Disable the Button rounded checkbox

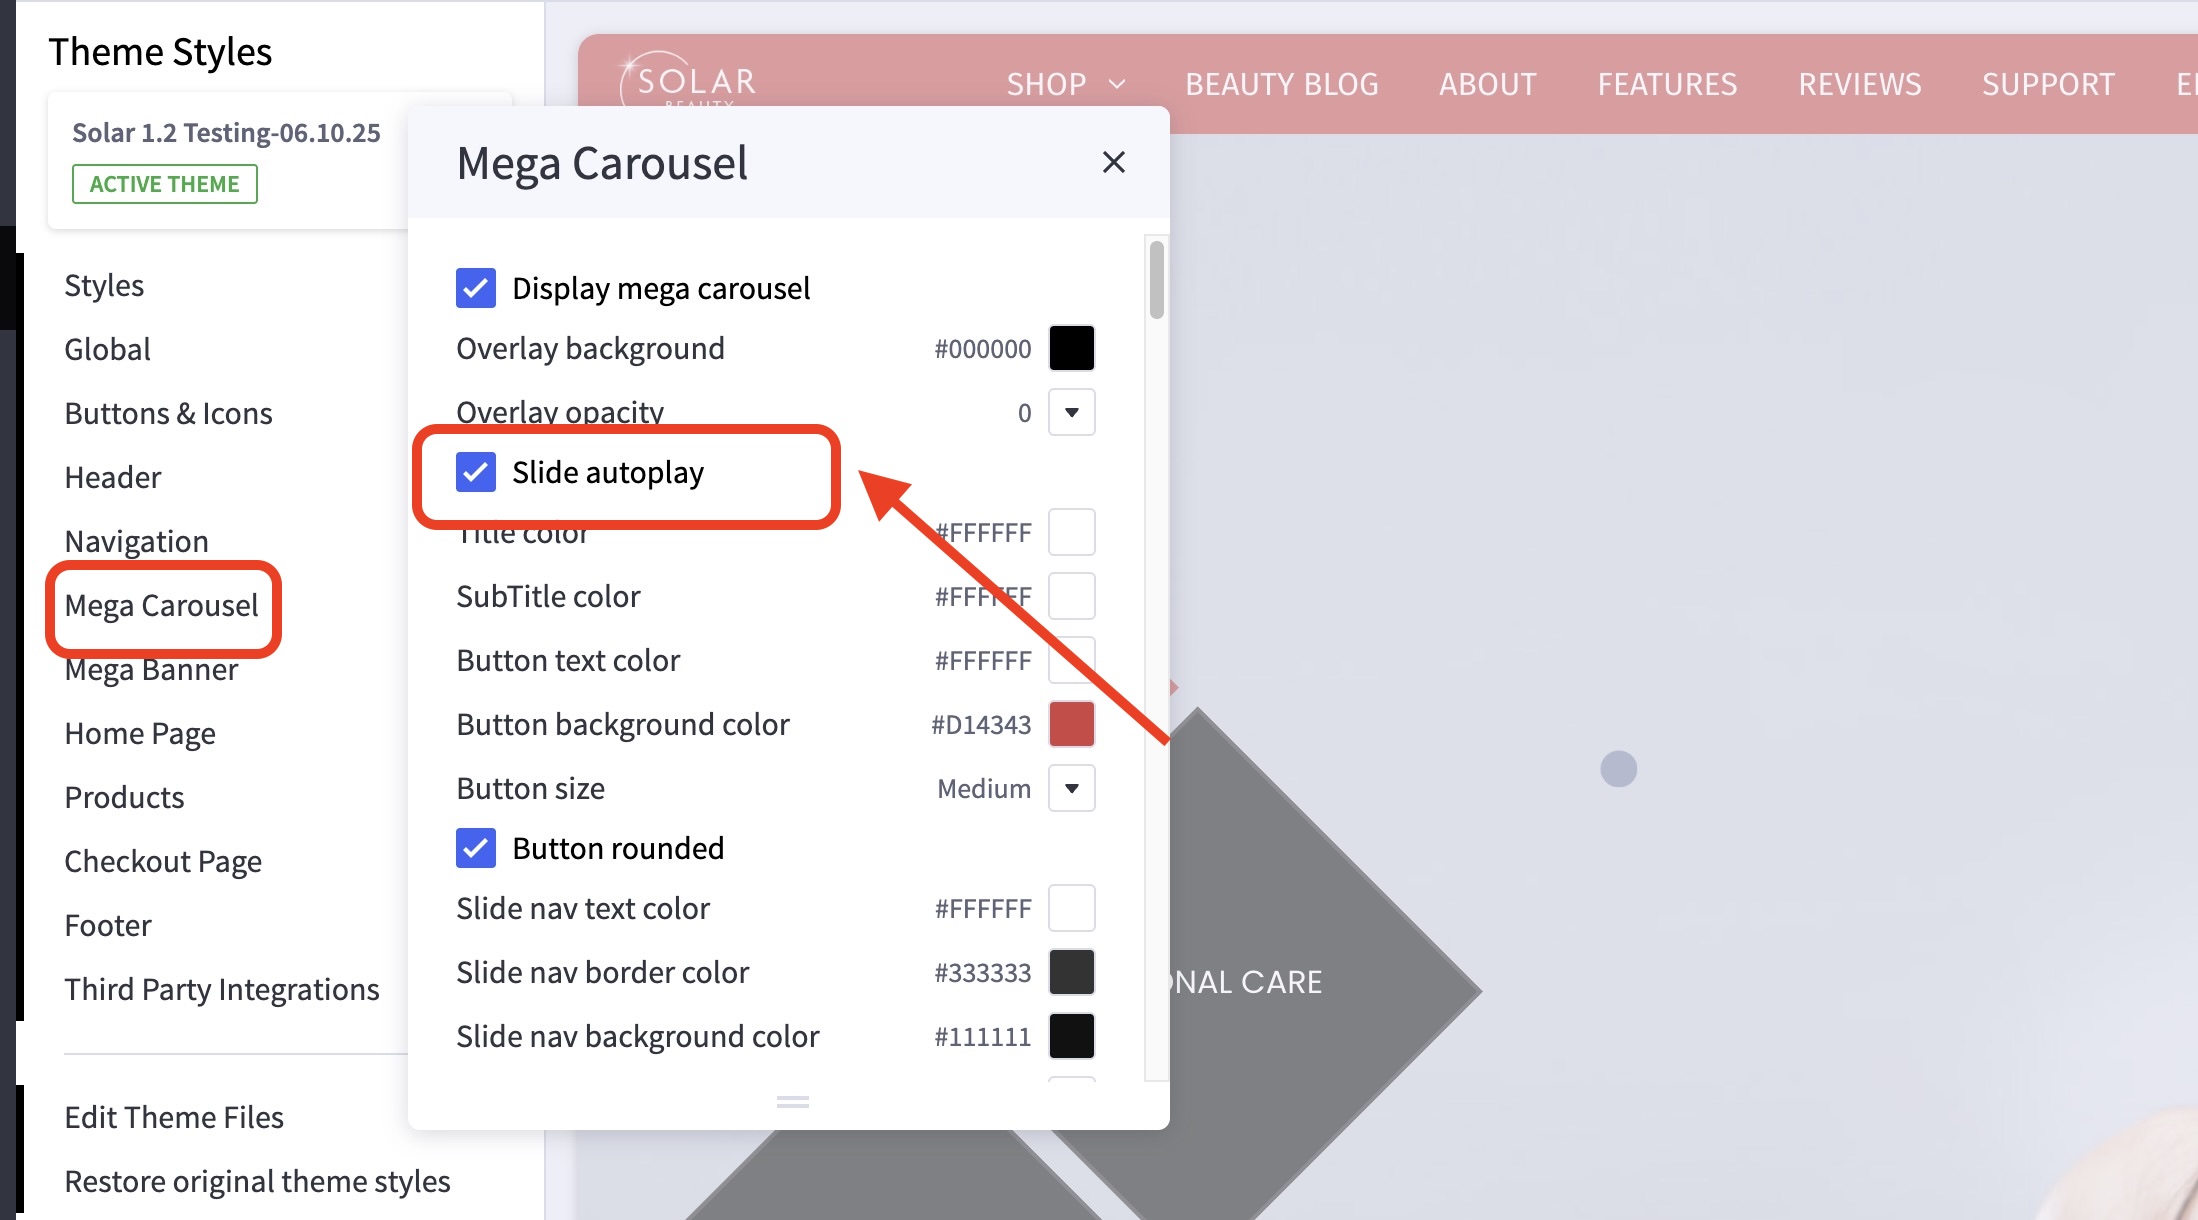click(476, 848)
